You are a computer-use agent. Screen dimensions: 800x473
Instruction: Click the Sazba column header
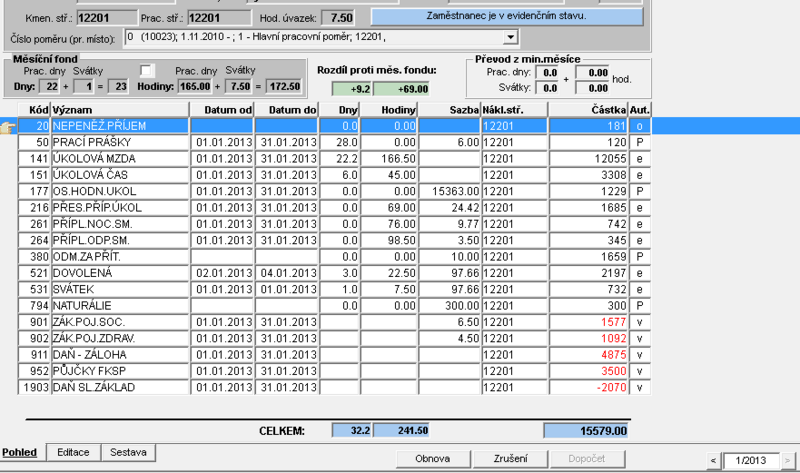click(449, 110)
